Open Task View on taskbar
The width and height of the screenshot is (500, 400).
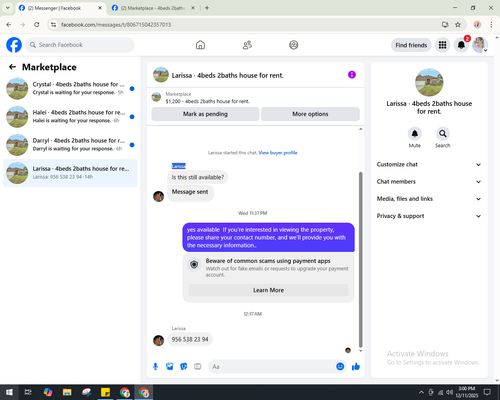[x=28, y=392]
